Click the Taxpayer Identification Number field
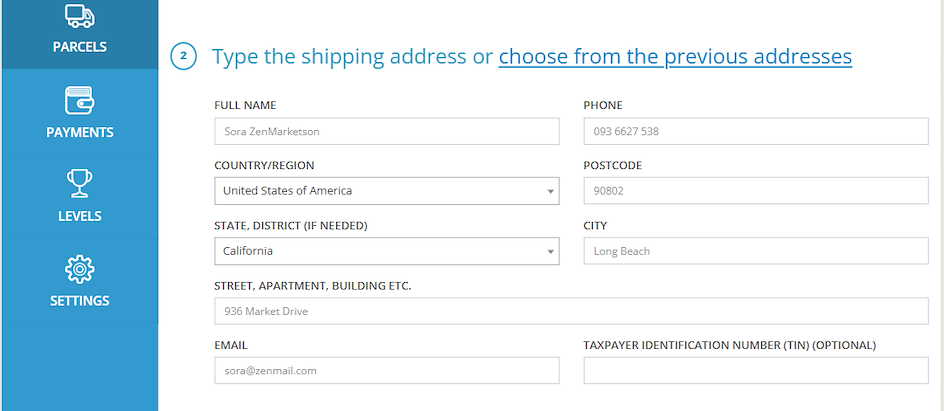944x411 pixels. click(755, 371)
